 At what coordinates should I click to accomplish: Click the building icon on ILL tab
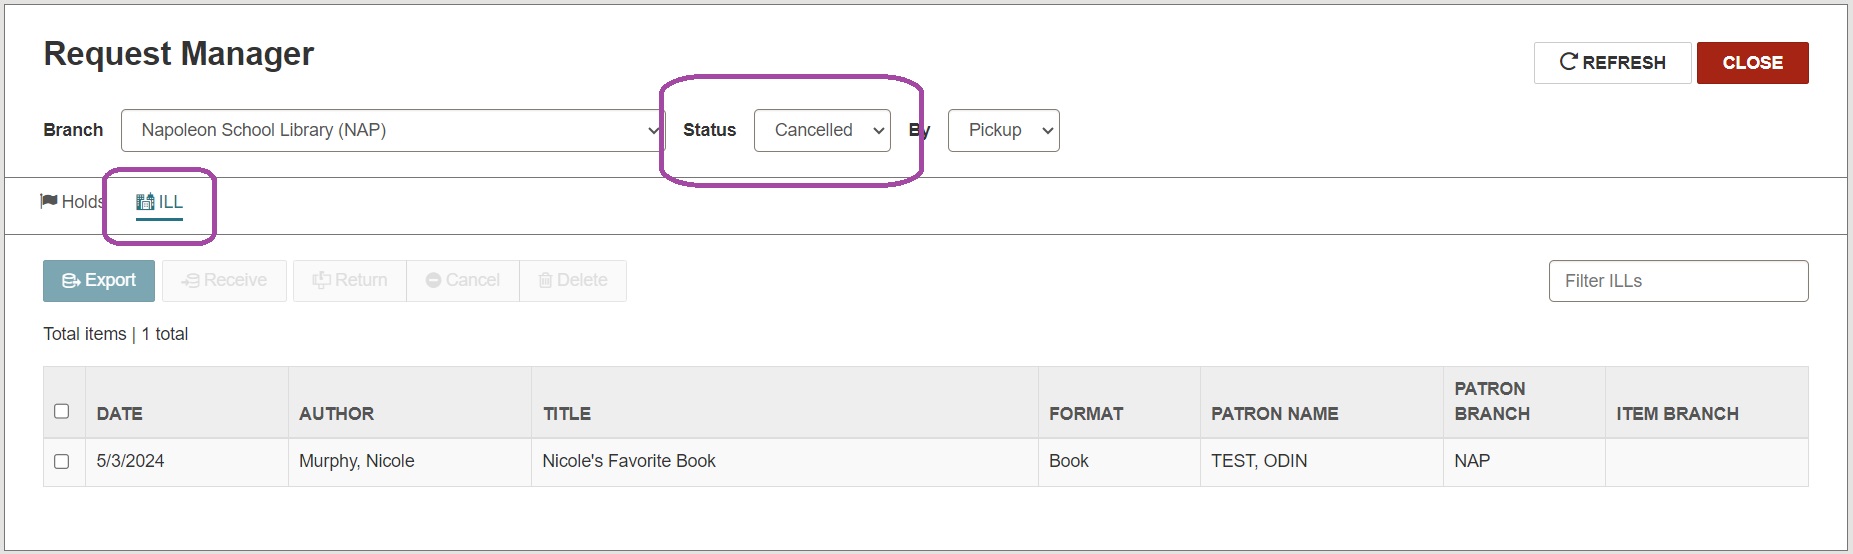pyautogui.click(x=145, y=202)
